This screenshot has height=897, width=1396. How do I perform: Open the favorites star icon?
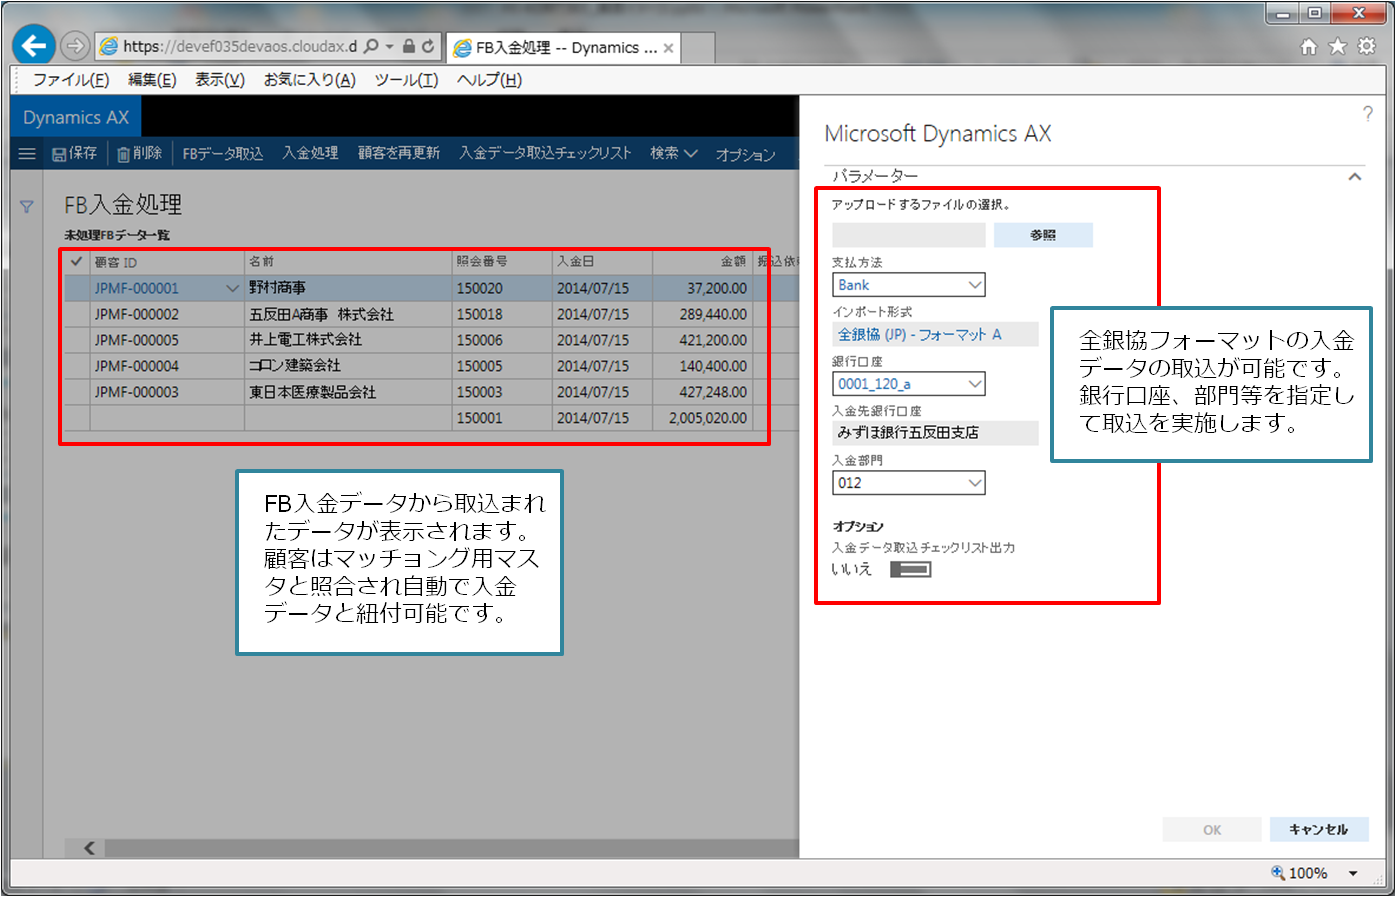pos(1337,47)
